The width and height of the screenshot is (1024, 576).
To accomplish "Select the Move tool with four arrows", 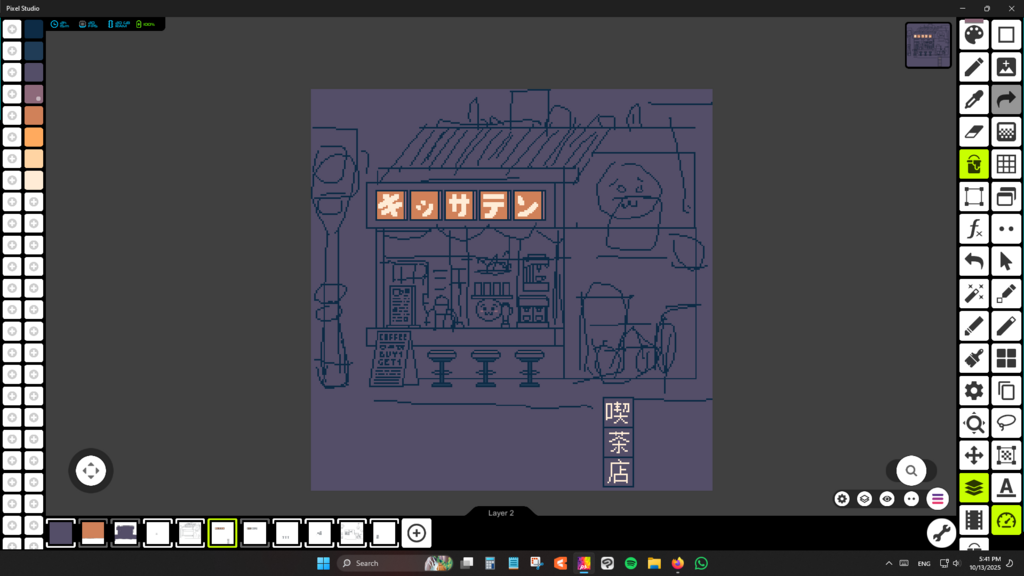I will tap(974, 455).
